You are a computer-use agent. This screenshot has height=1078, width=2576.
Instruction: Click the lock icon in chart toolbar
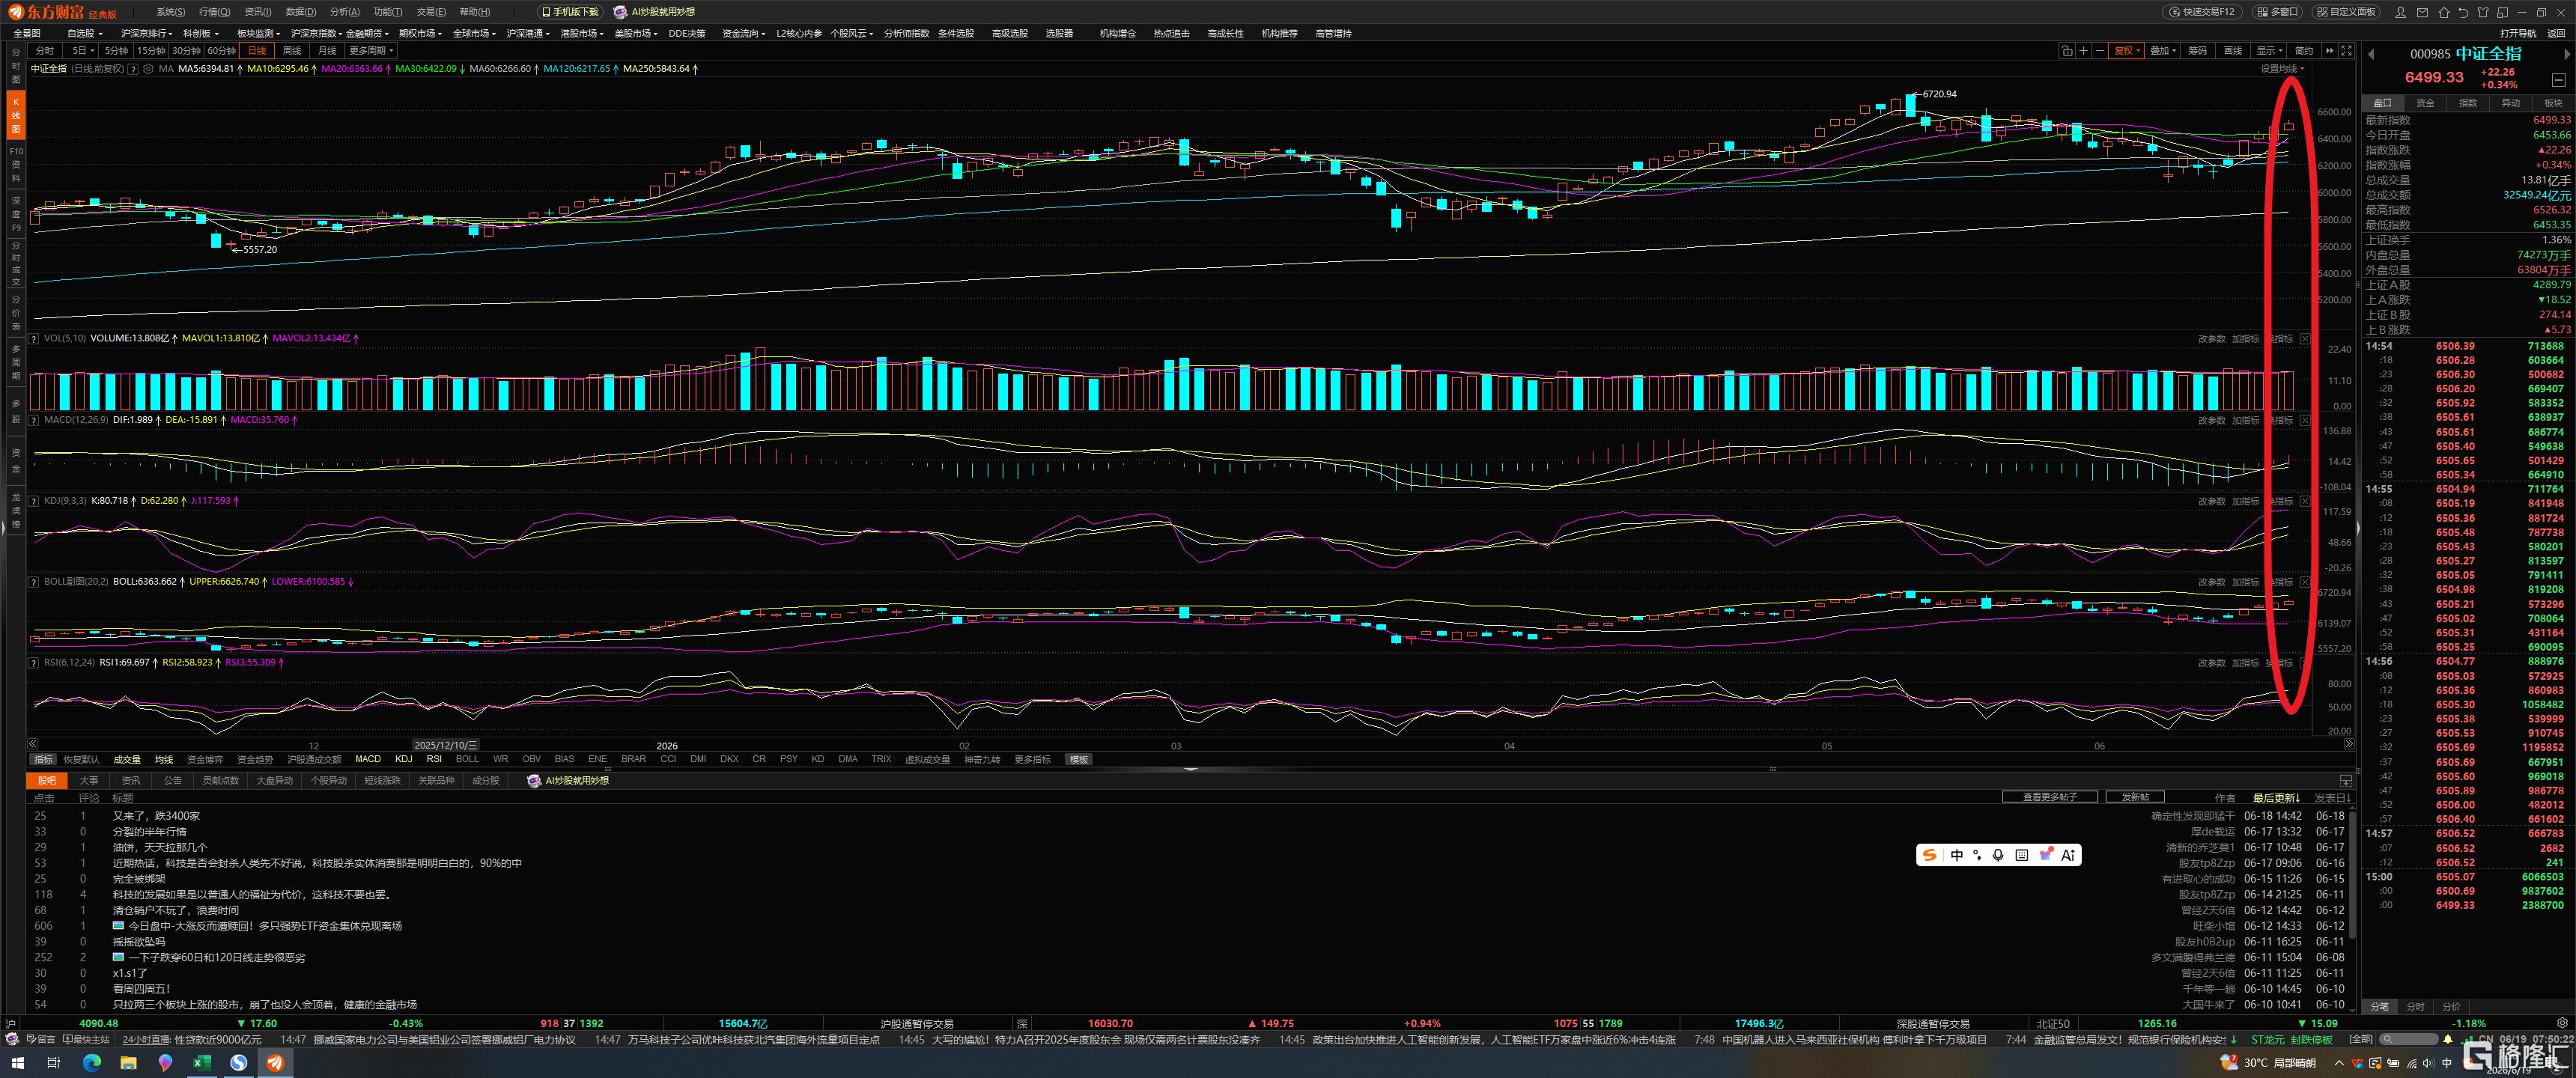tap(2067, 51)
